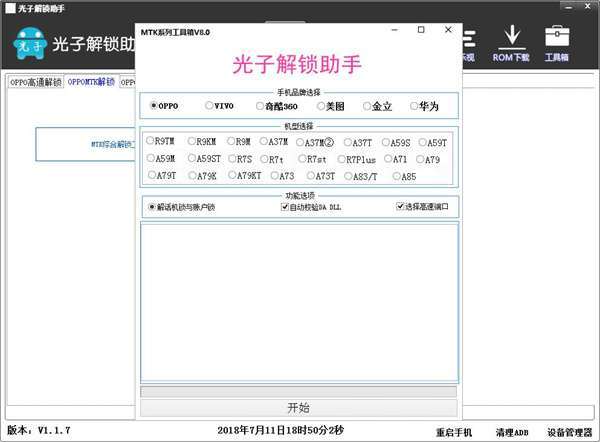This screenshot has height=442, width=600.
Task: Select the OPPO brand radio button
Action: click(x=154, y=105)
